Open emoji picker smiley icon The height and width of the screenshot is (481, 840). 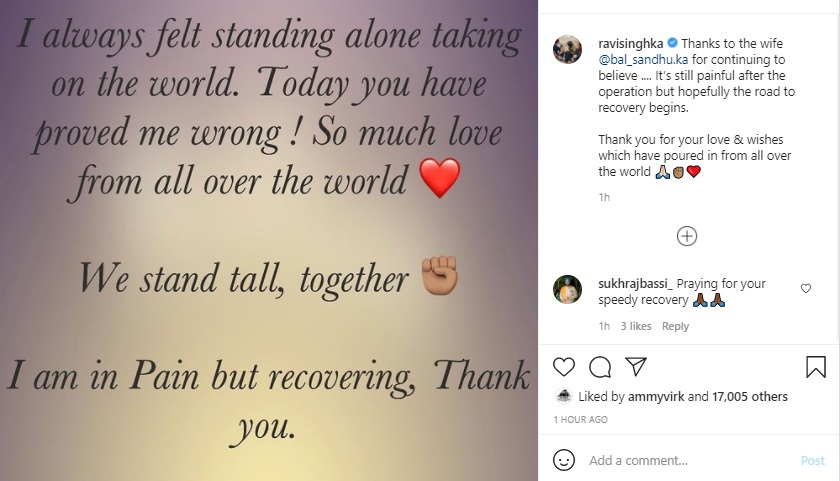[565, 461]
